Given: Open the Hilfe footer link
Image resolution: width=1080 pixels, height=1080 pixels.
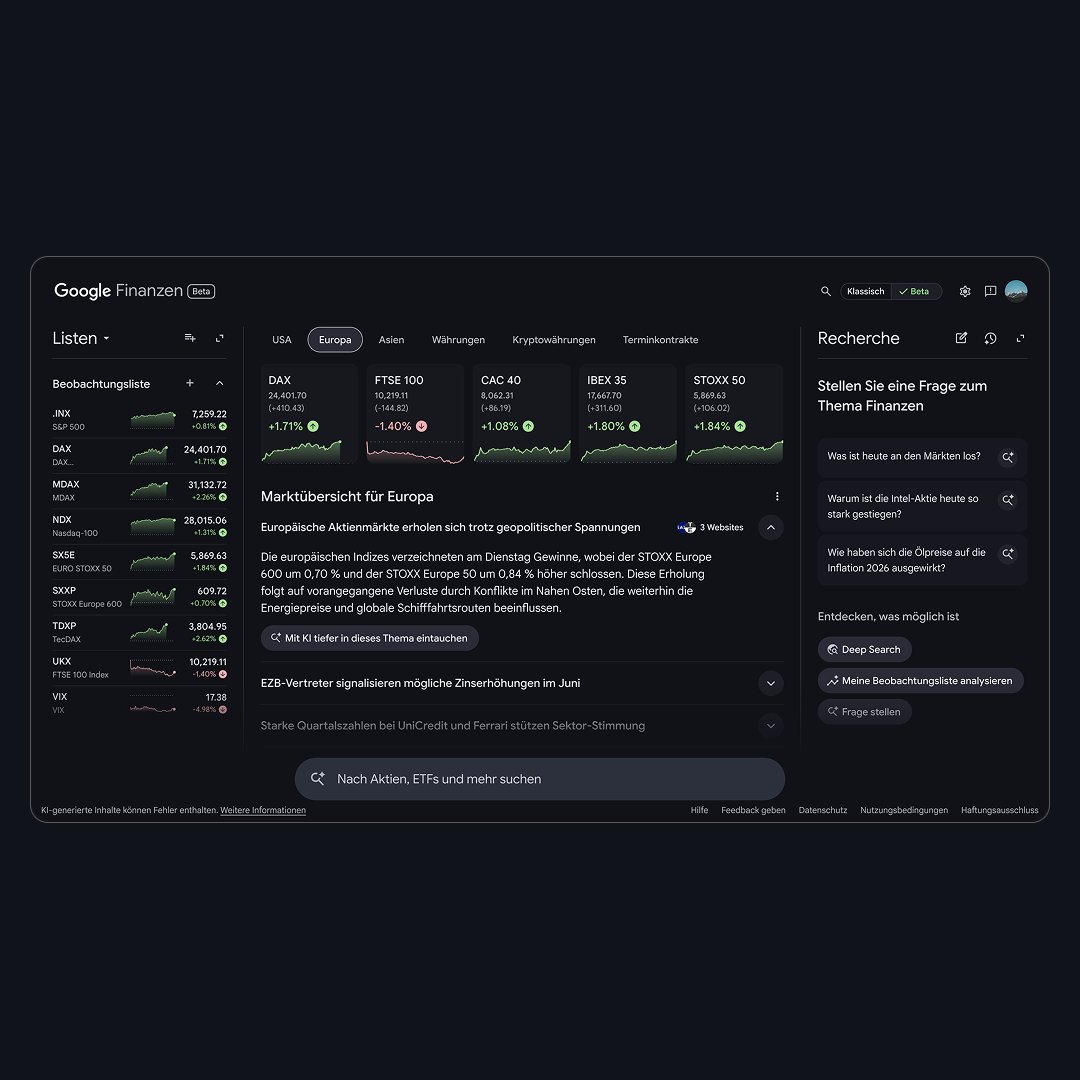Looking at the screenshot, I should [x=699, y=810].
